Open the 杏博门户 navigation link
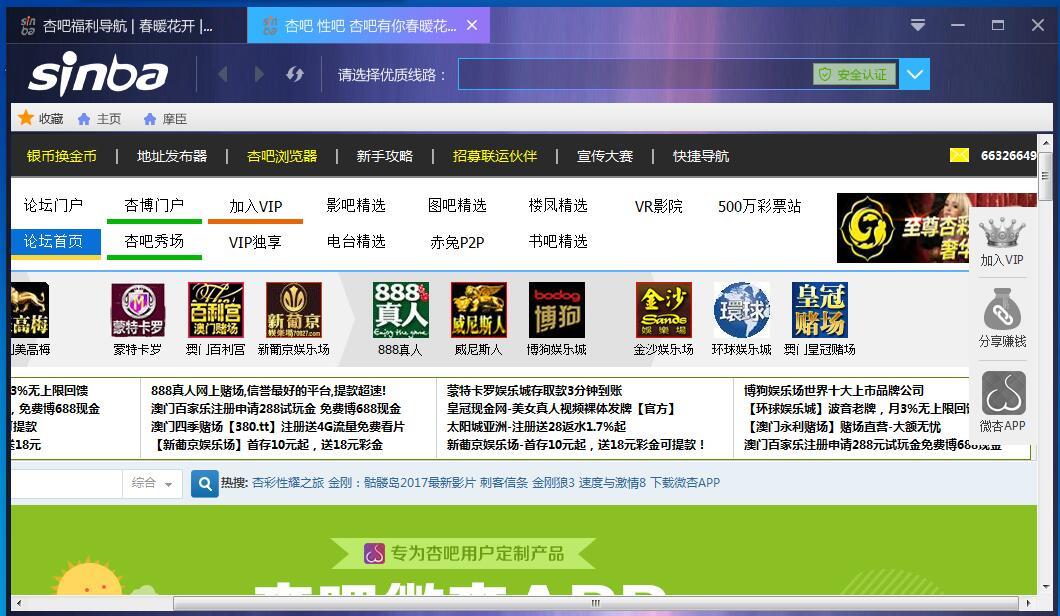Viewport: 1060px width, 616px height. [x=154, y=205]
